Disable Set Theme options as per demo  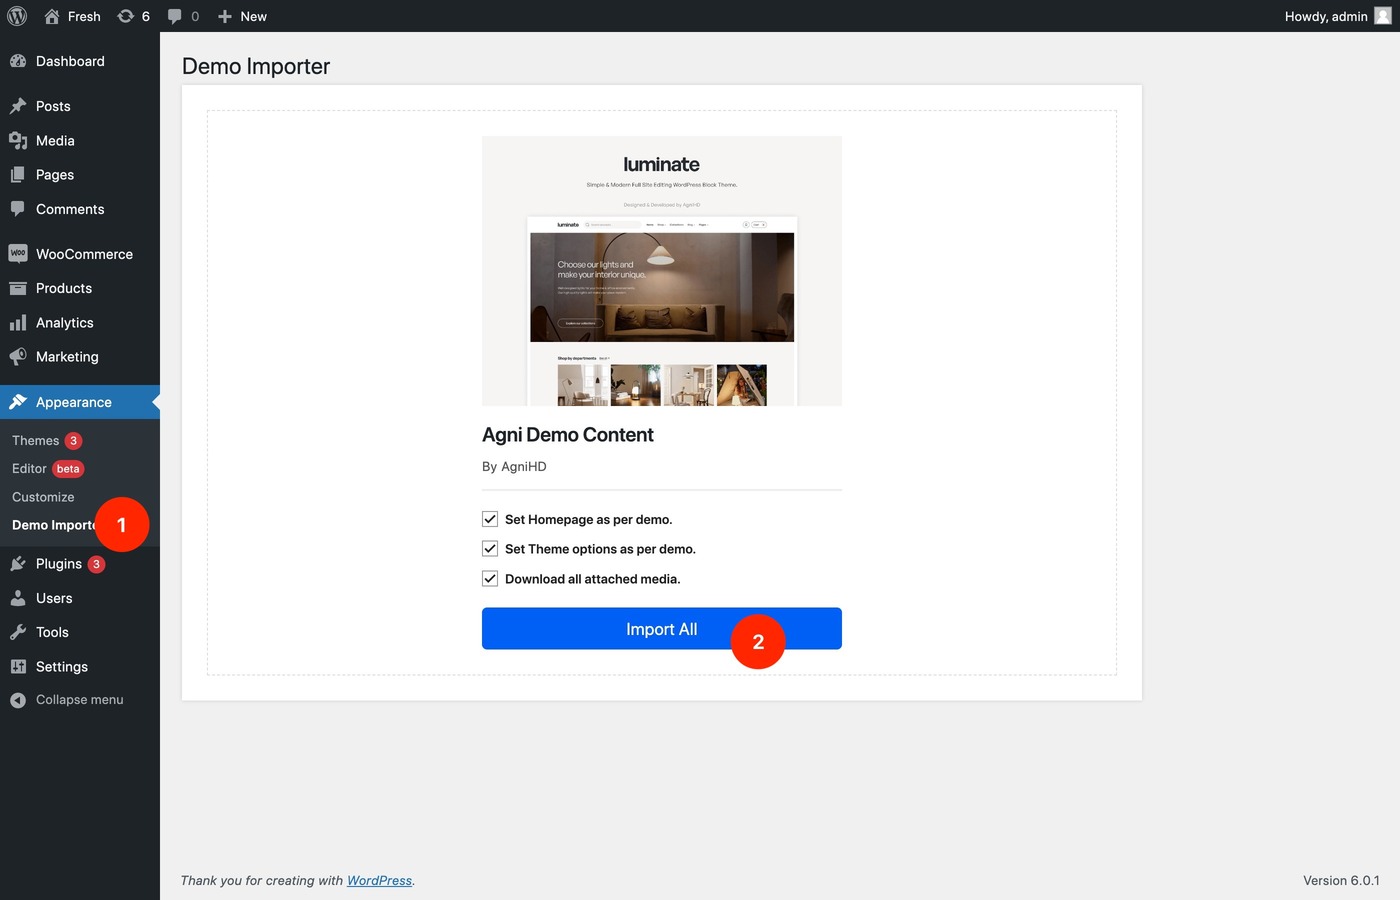click(x=490, y=548)
